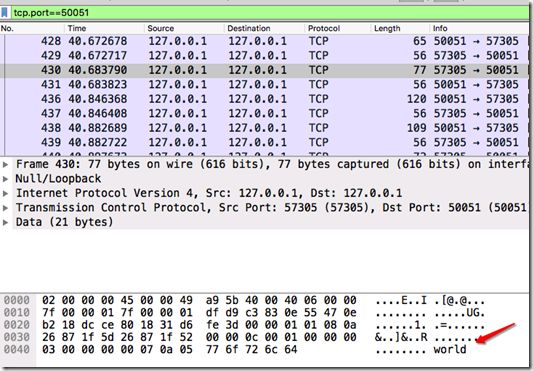533x371 pixels.
Task: Expand Internet Protocol Version 4 section
Action: click(x=5, y=193)
